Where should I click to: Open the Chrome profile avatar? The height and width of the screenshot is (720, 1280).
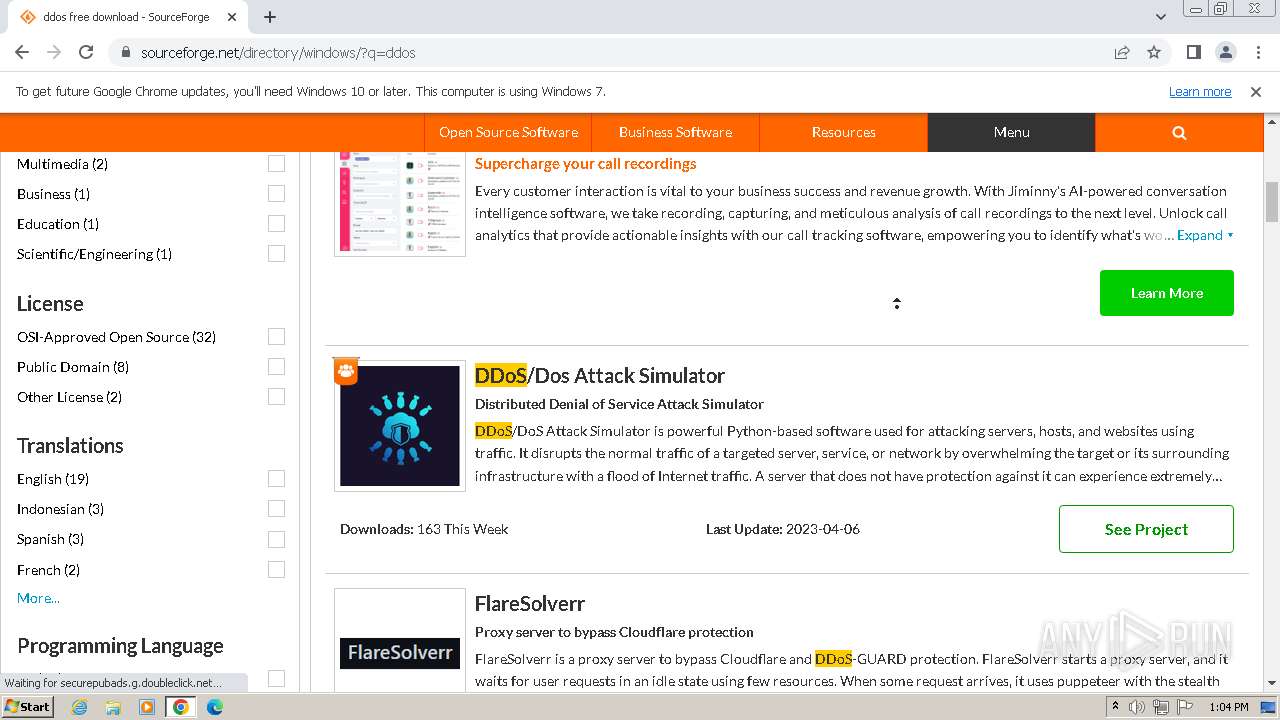point(1225,52)
